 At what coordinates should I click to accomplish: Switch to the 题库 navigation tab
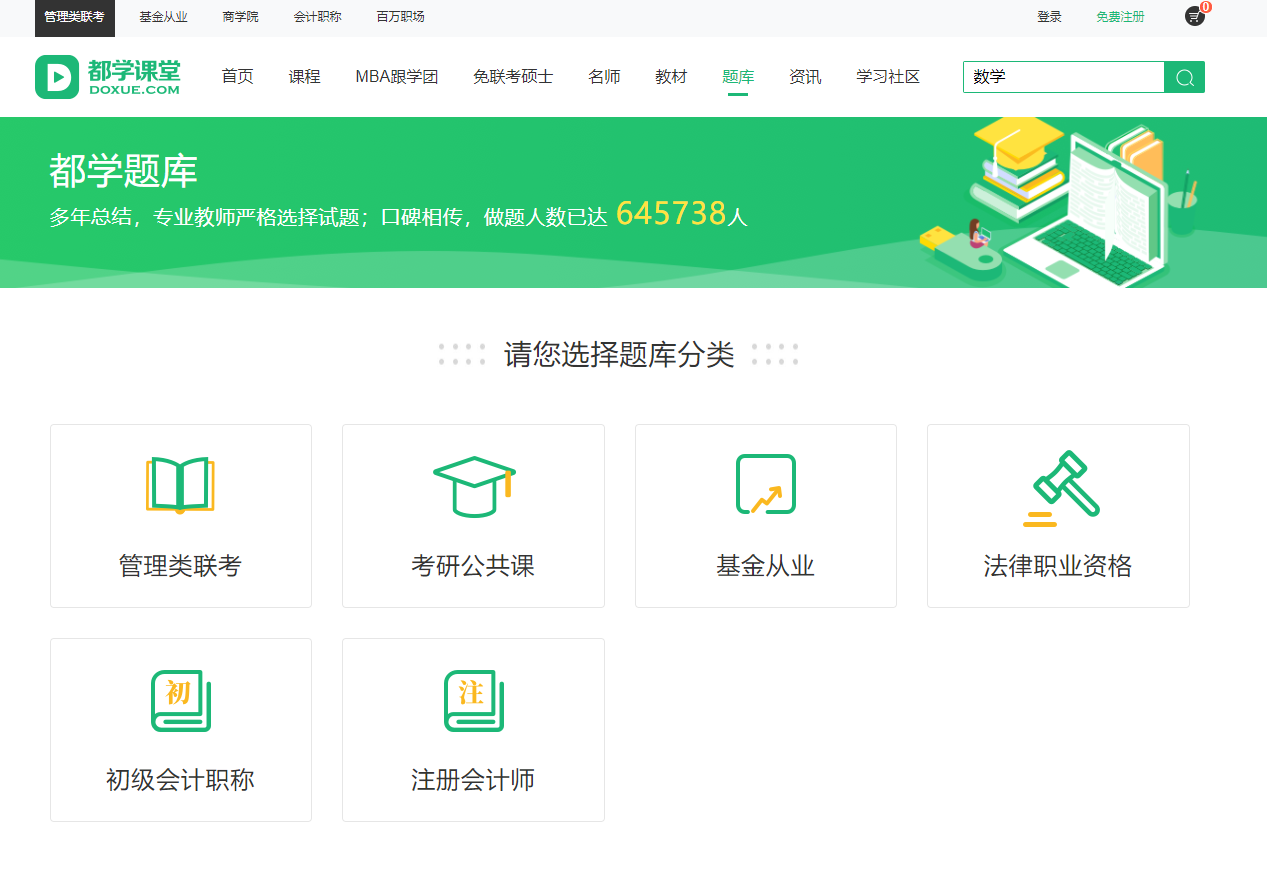click(737, 76)
